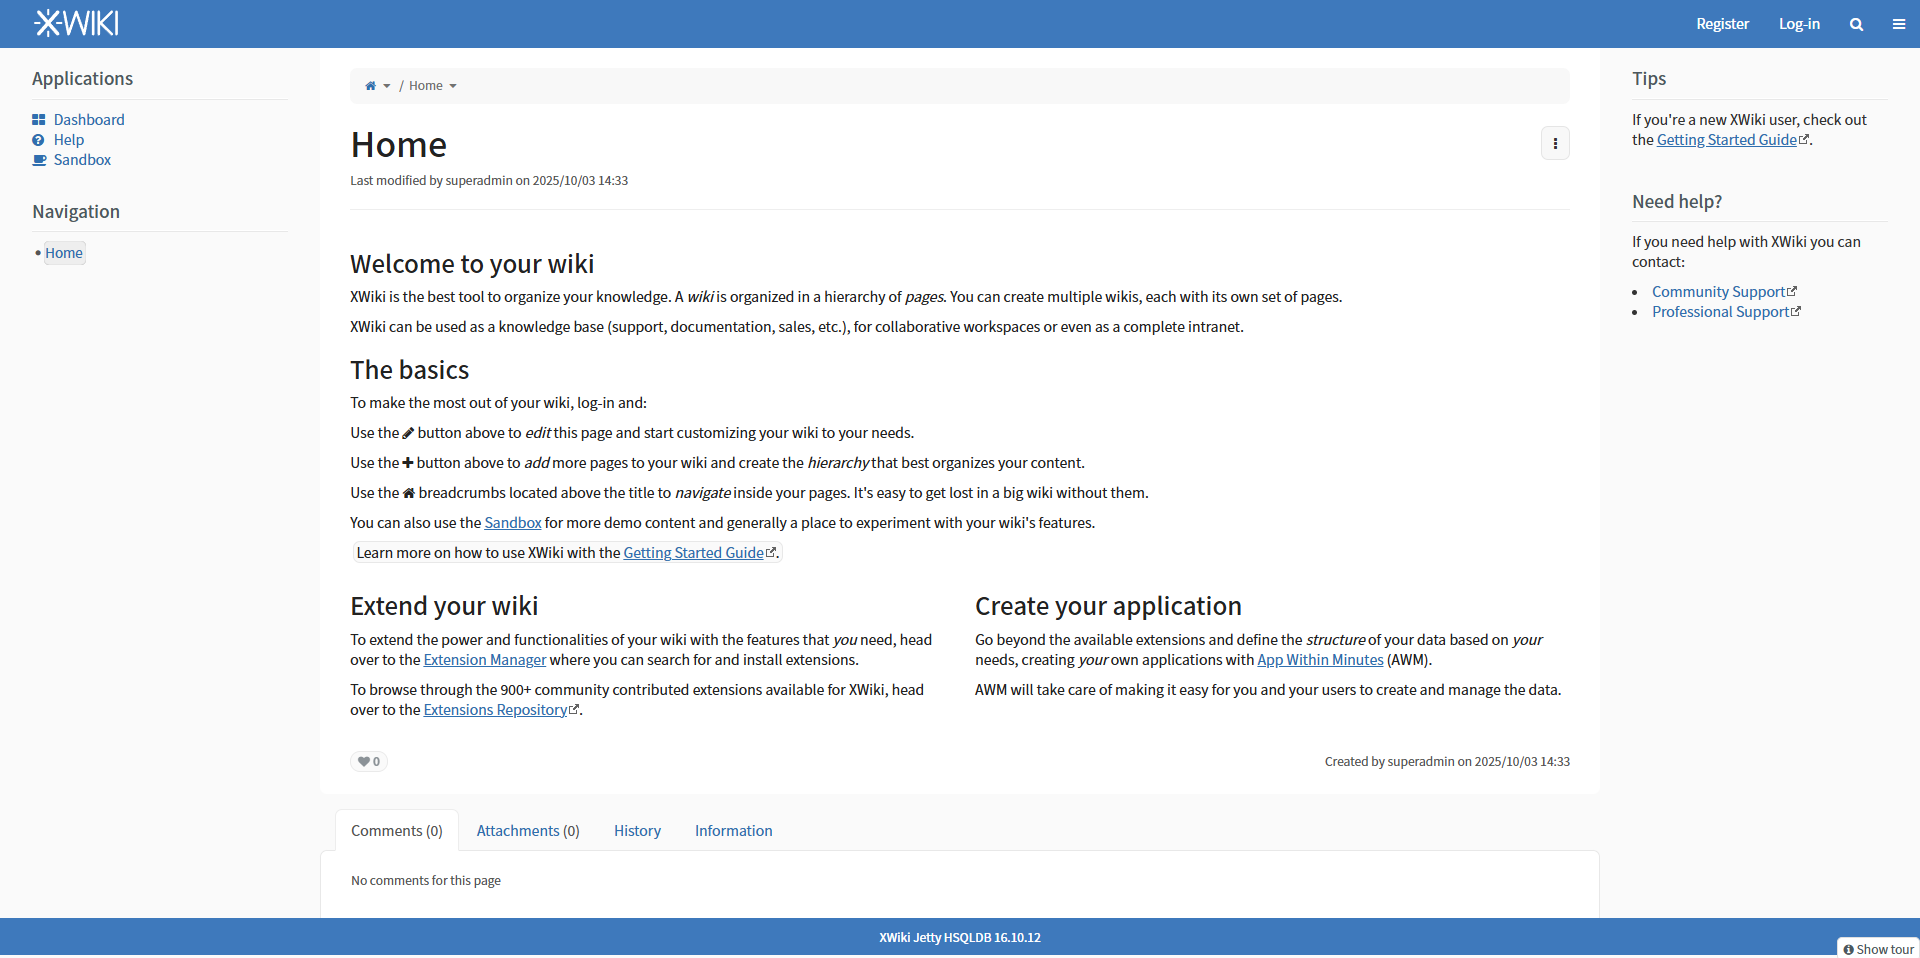Switch to the History tab
This screenshot has height=958, width=1920.
[637, 831]
